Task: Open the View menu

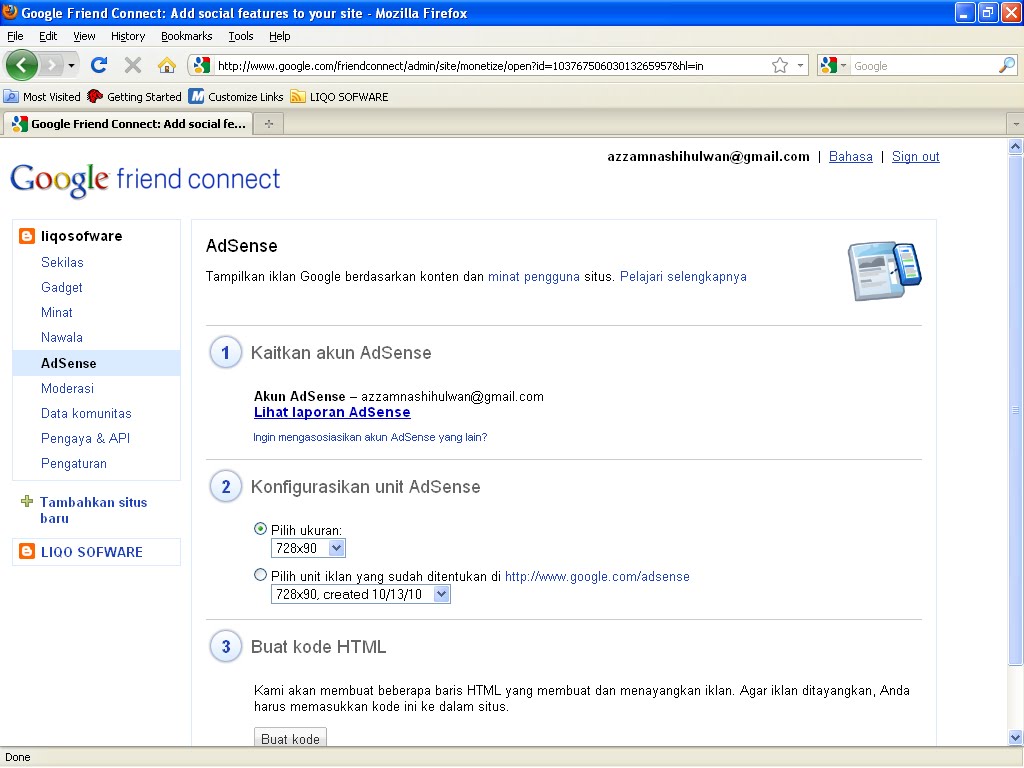Action: point(84,36)
